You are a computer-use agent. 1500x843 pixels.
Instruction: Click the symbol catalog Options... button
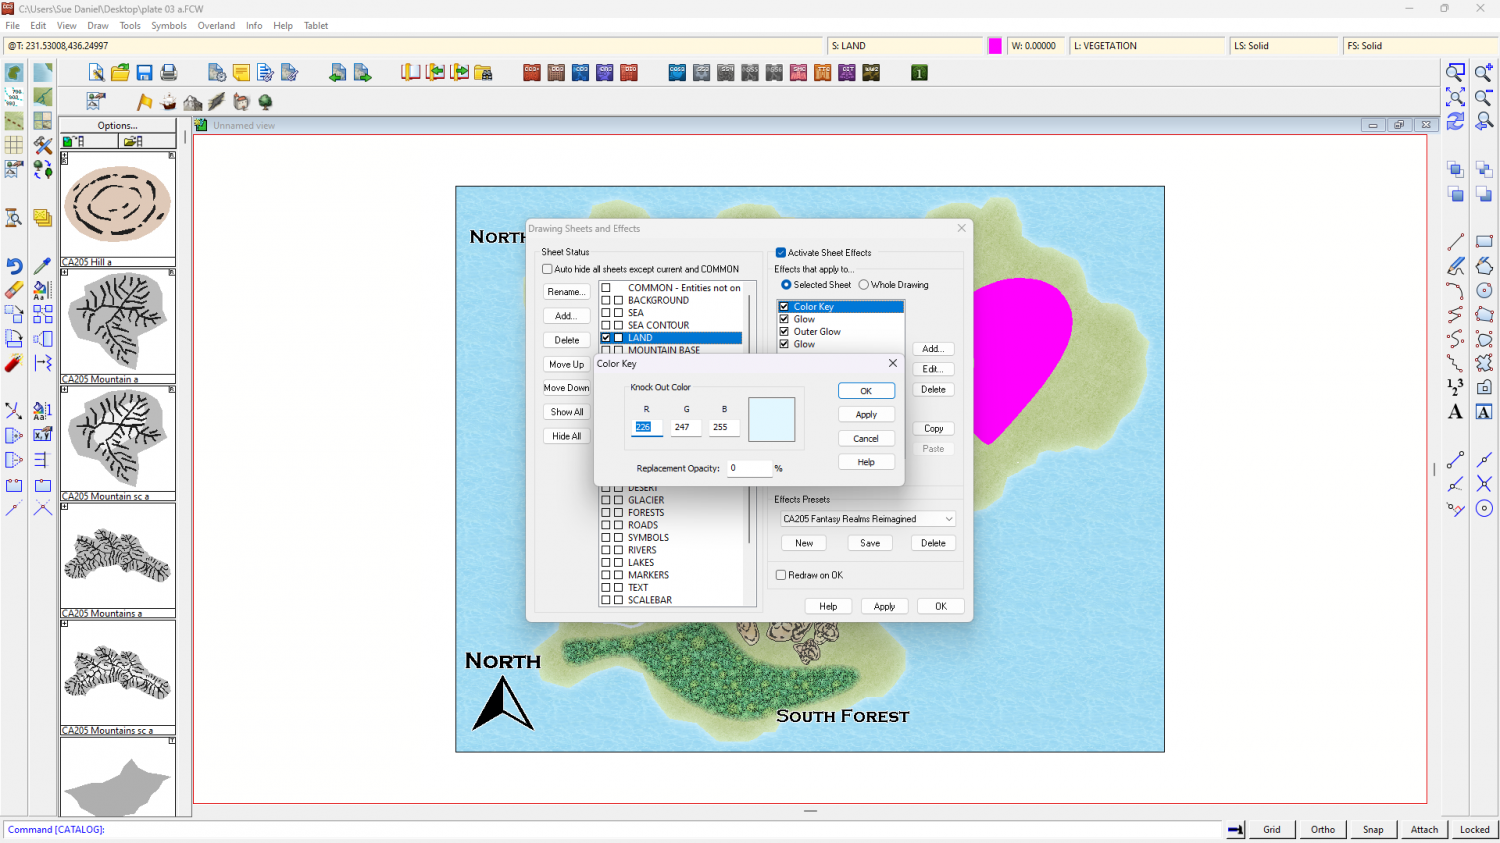pyautogui.click(x=118, y=125)
